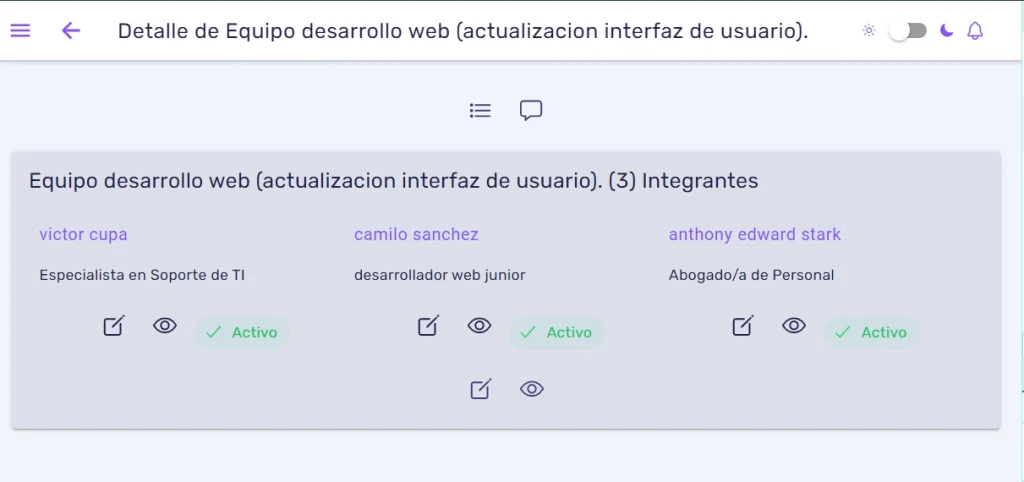The image size is (1024, 482).
Task: View anthony edward stark's details eye icon
Action: [x=793, y=325]
